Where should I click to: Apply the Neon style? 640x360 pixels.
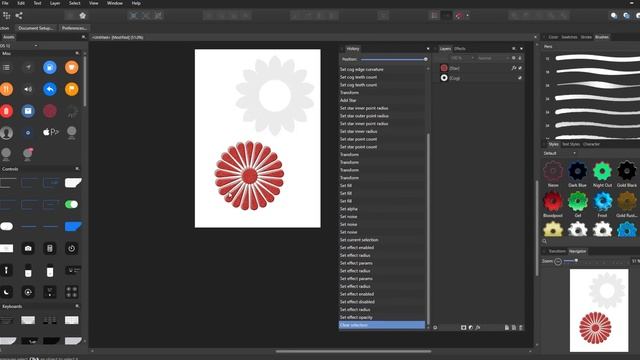click(553, 171)
